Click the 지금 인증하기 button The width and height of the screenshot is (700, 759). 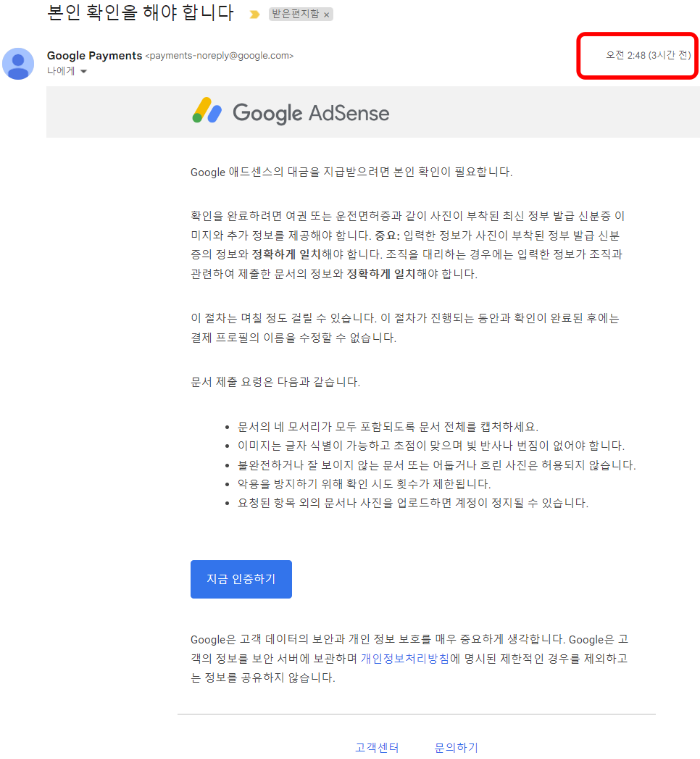241,579
